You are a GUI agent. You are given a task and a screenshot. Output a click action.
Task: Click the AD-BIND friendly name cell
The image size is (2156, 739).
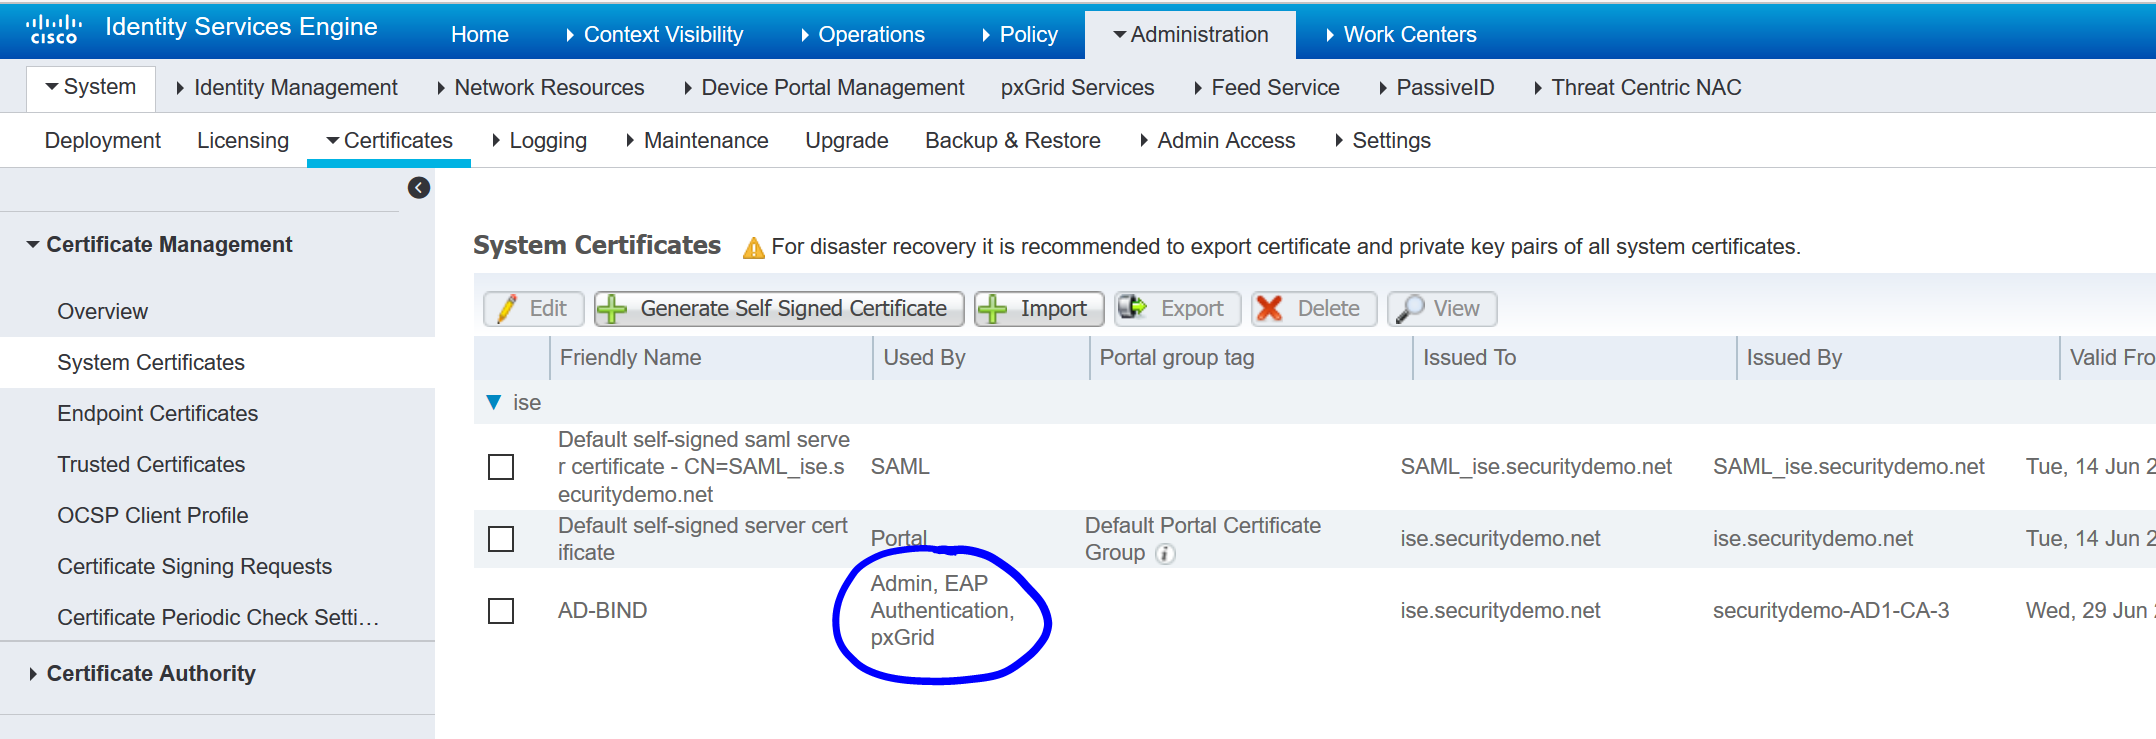602,611
